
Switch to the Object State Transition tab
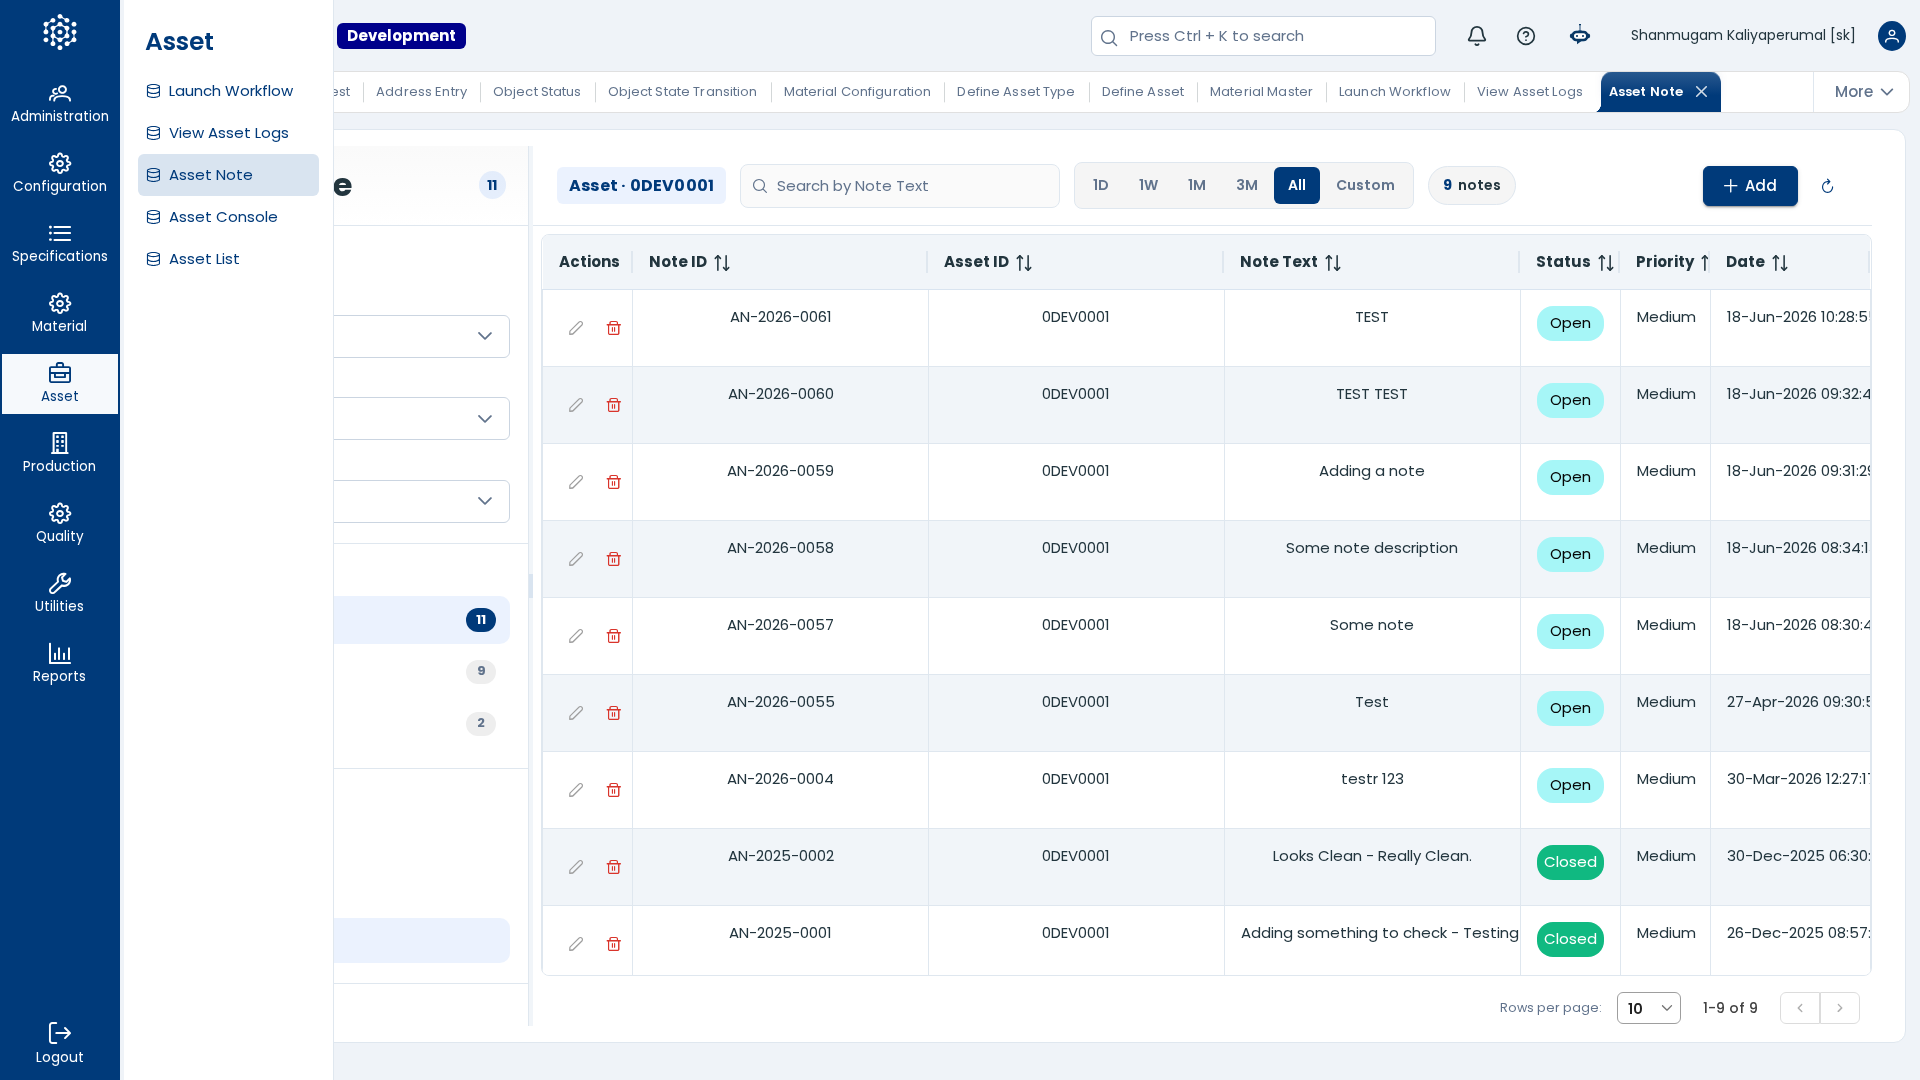click(x=682, y=92)
